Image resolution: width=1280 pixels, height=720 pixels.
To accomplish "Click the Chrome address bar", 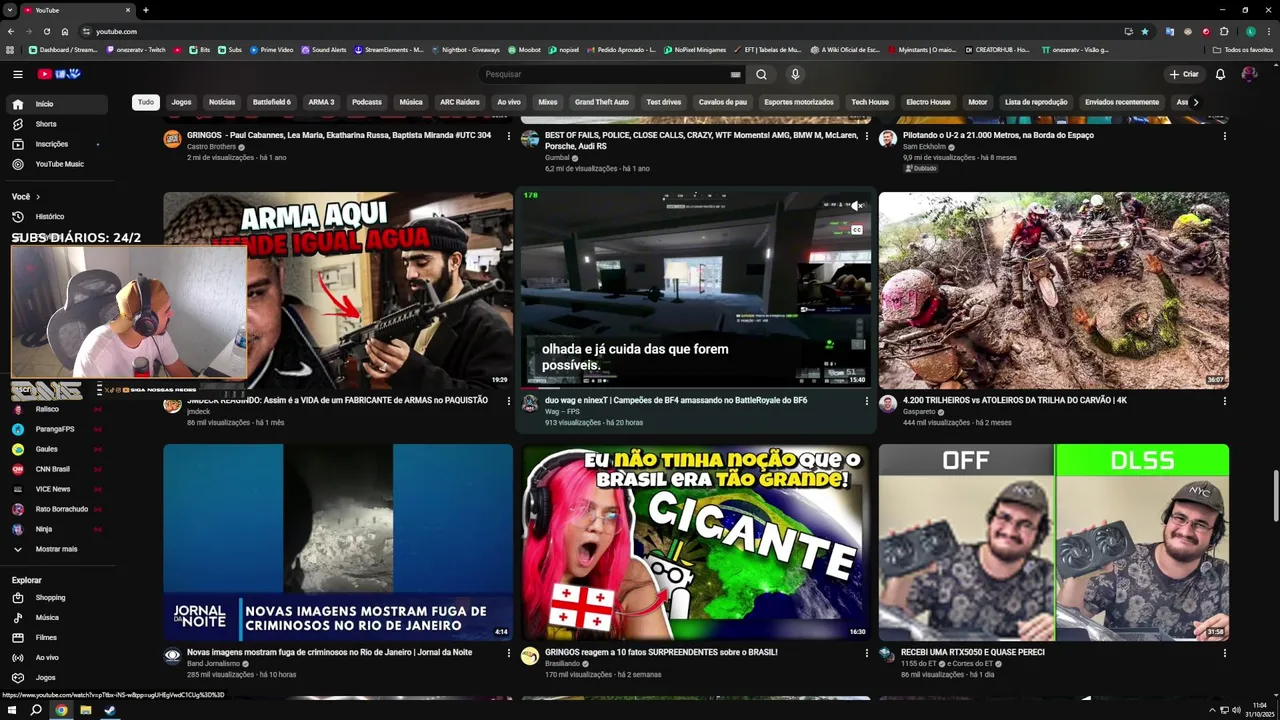I will tap(600, 32).
